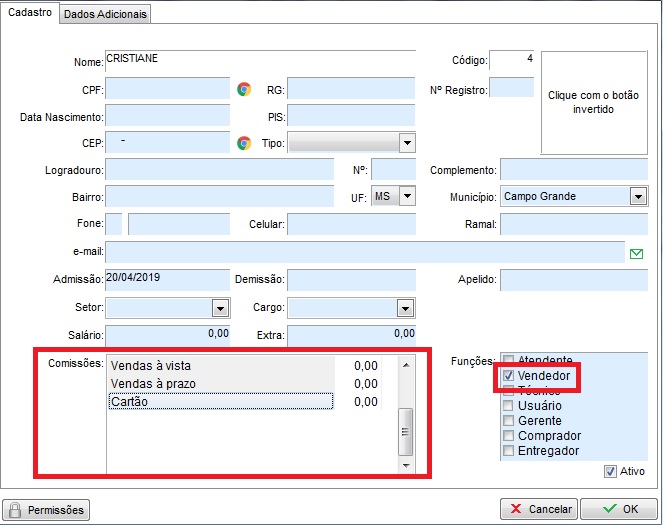This screenshot has width=663, height=525.
Task: Select the Vendas à vista commission row
Action: pos(220,366)
